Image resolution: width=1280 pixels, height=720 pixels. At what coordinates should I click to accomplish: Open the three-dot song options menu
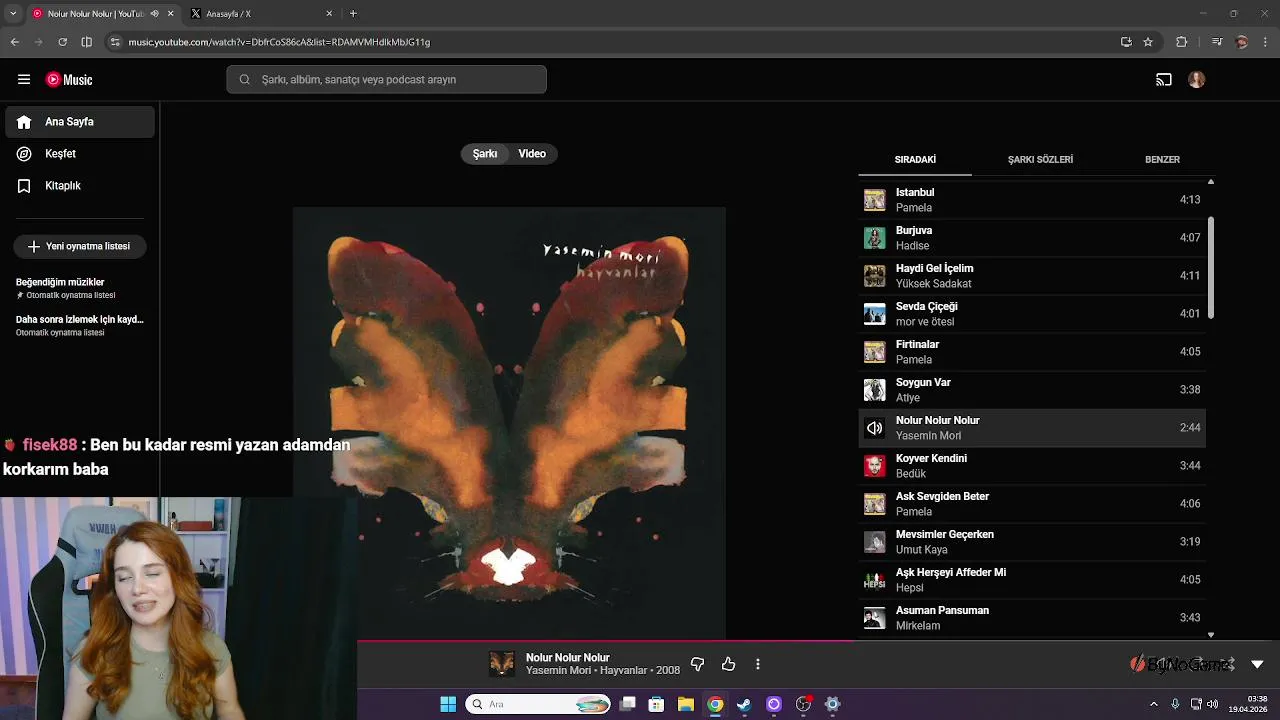point(758,664)
